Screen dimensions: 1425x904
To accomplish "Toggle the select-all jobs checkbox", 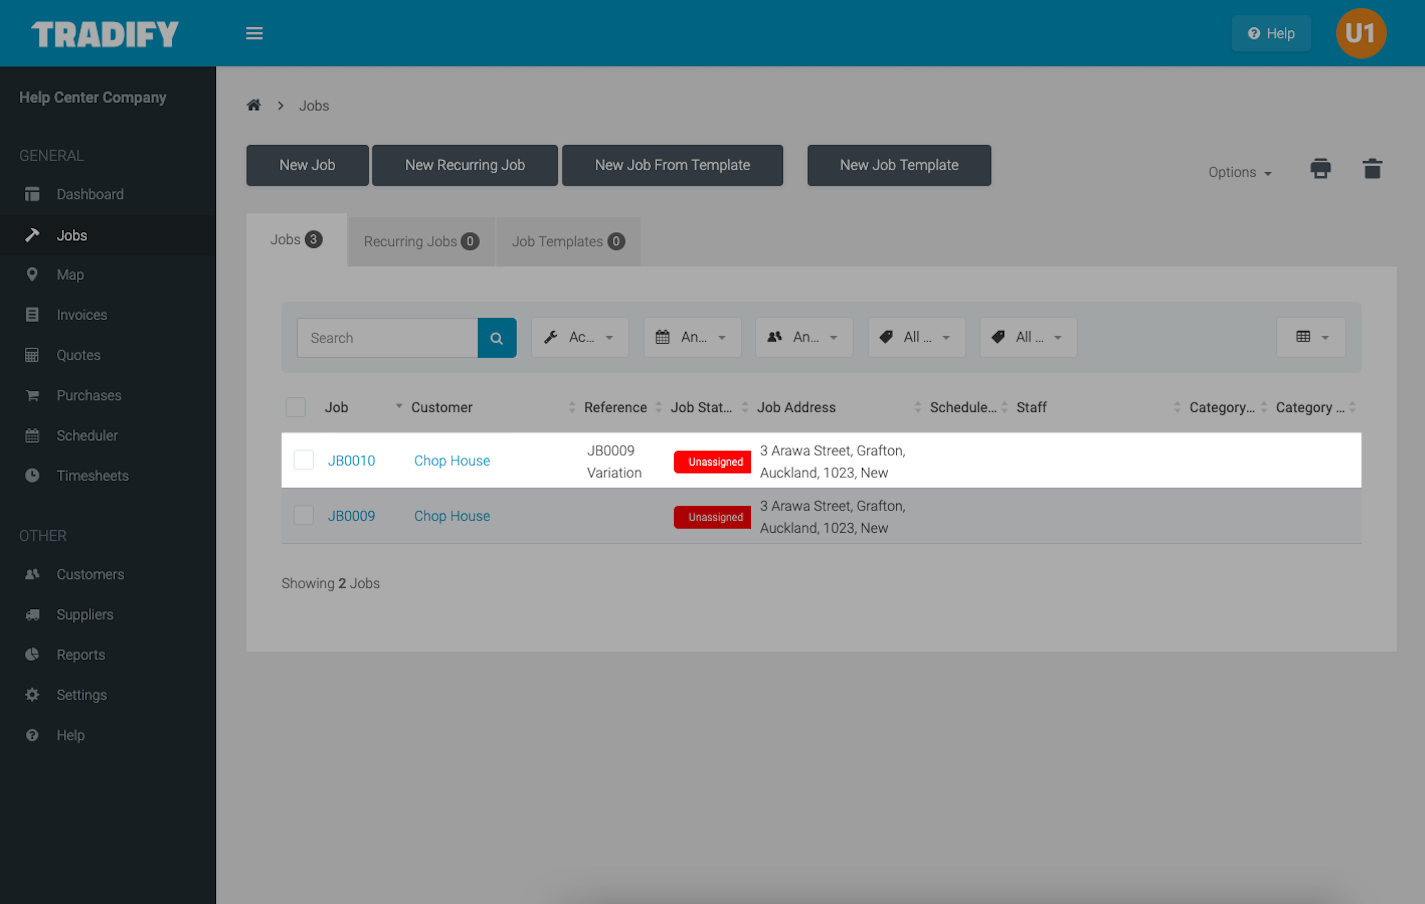I will (296, 407).
